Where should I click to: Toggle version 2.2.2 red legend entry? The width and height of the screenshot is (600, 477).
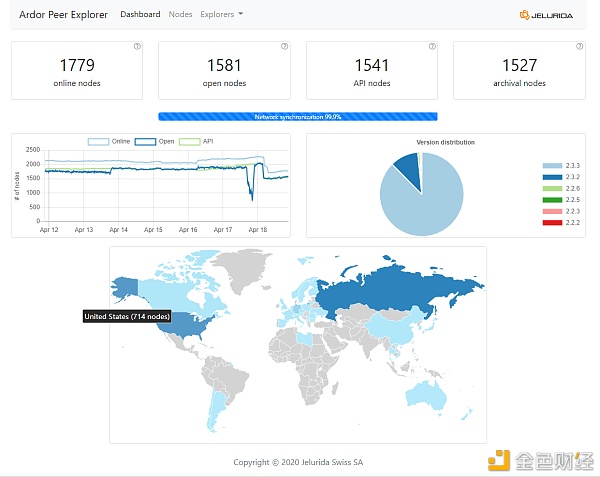click(x=561, y=223)
